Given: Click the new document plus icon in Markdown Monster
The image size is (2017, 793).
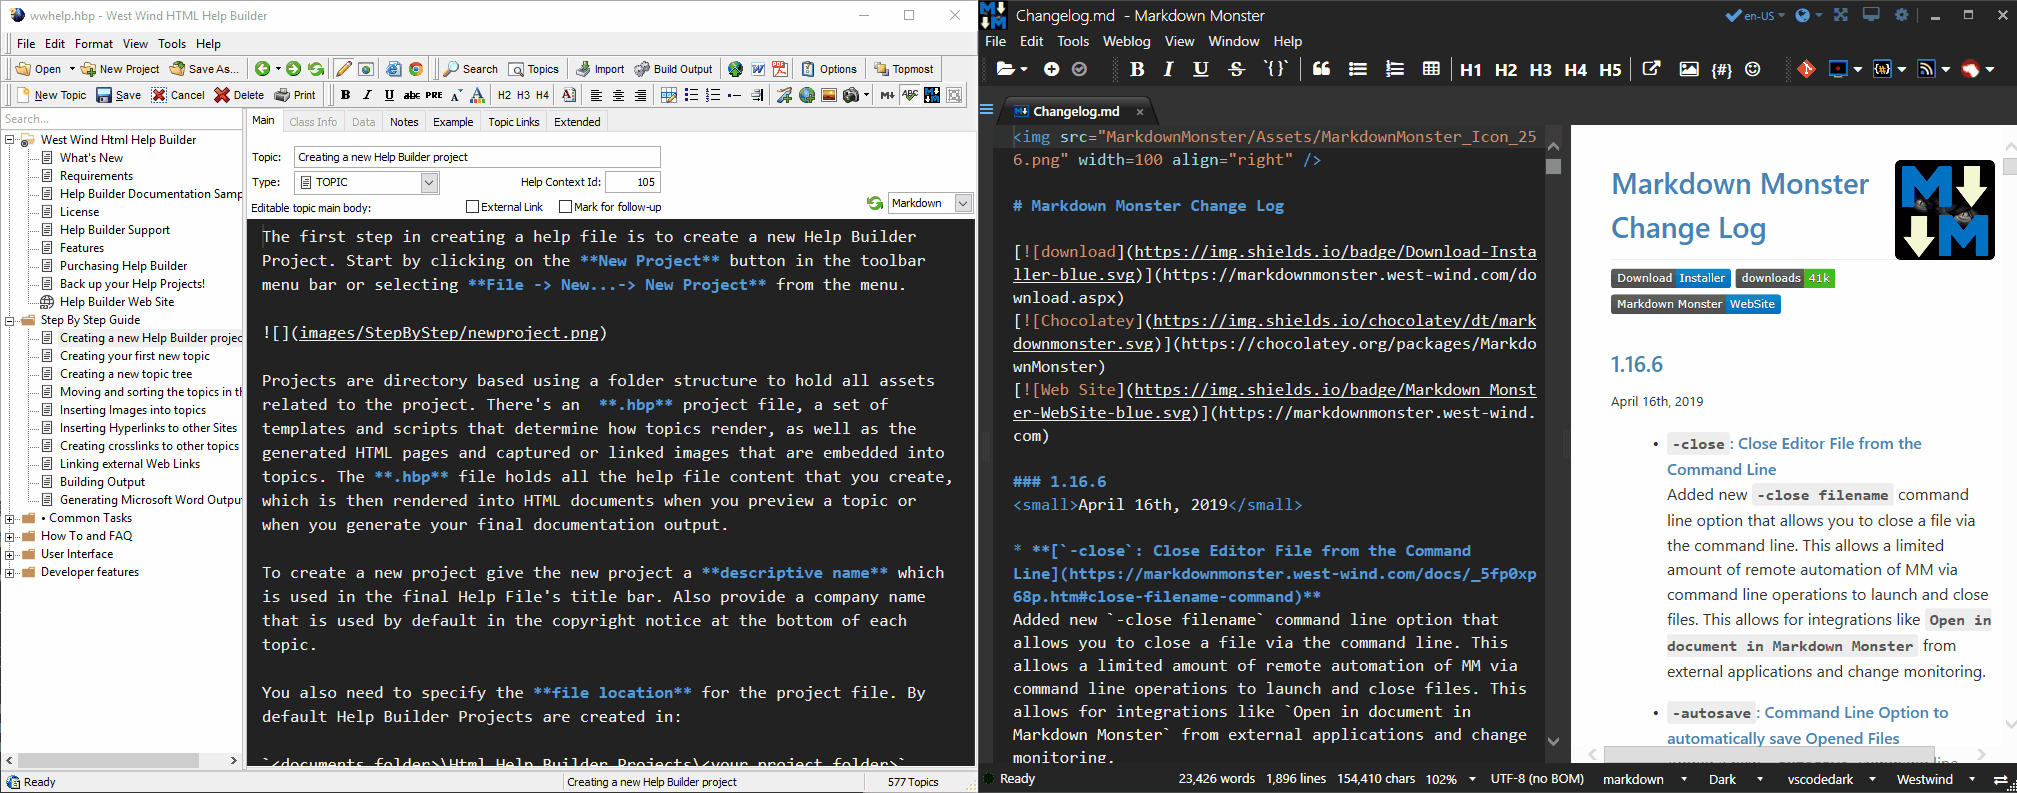Looking at the screenshot, I should point(1051,69).
